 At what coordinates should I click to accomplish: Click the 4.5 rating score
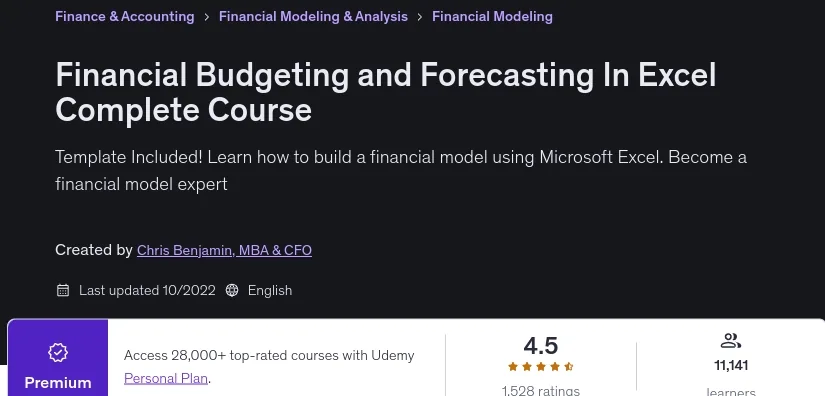click(541, 346)
